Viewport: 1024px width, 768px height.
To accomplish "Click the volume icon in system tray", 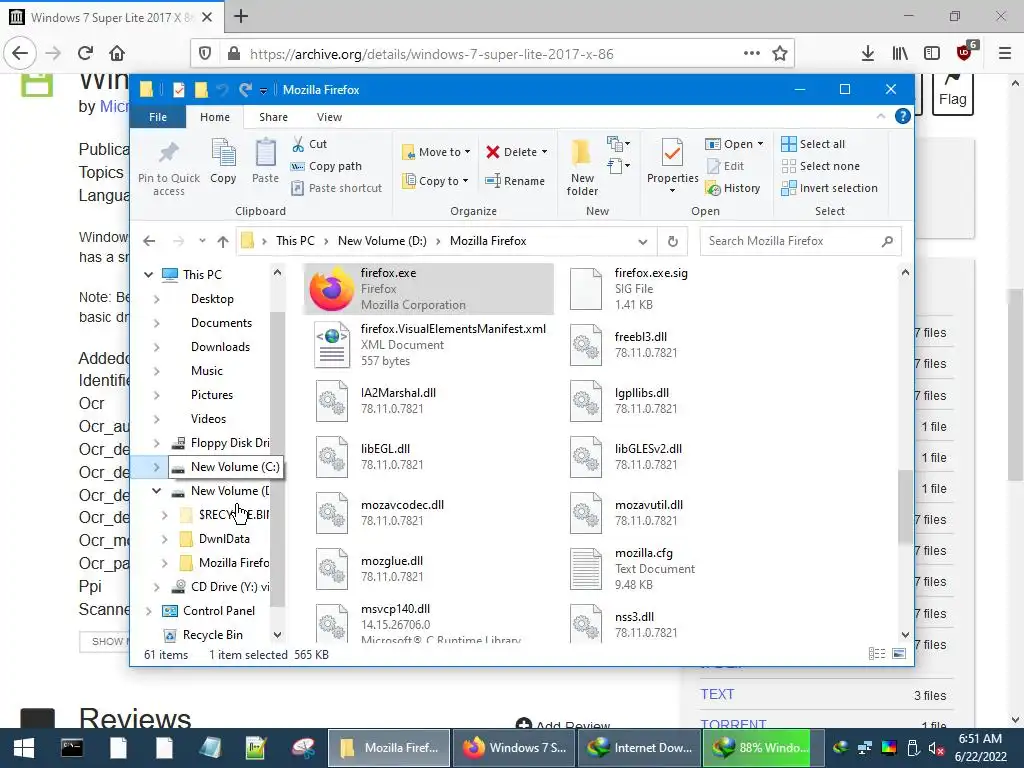I will pyautogui.click(x=936, y=748).
